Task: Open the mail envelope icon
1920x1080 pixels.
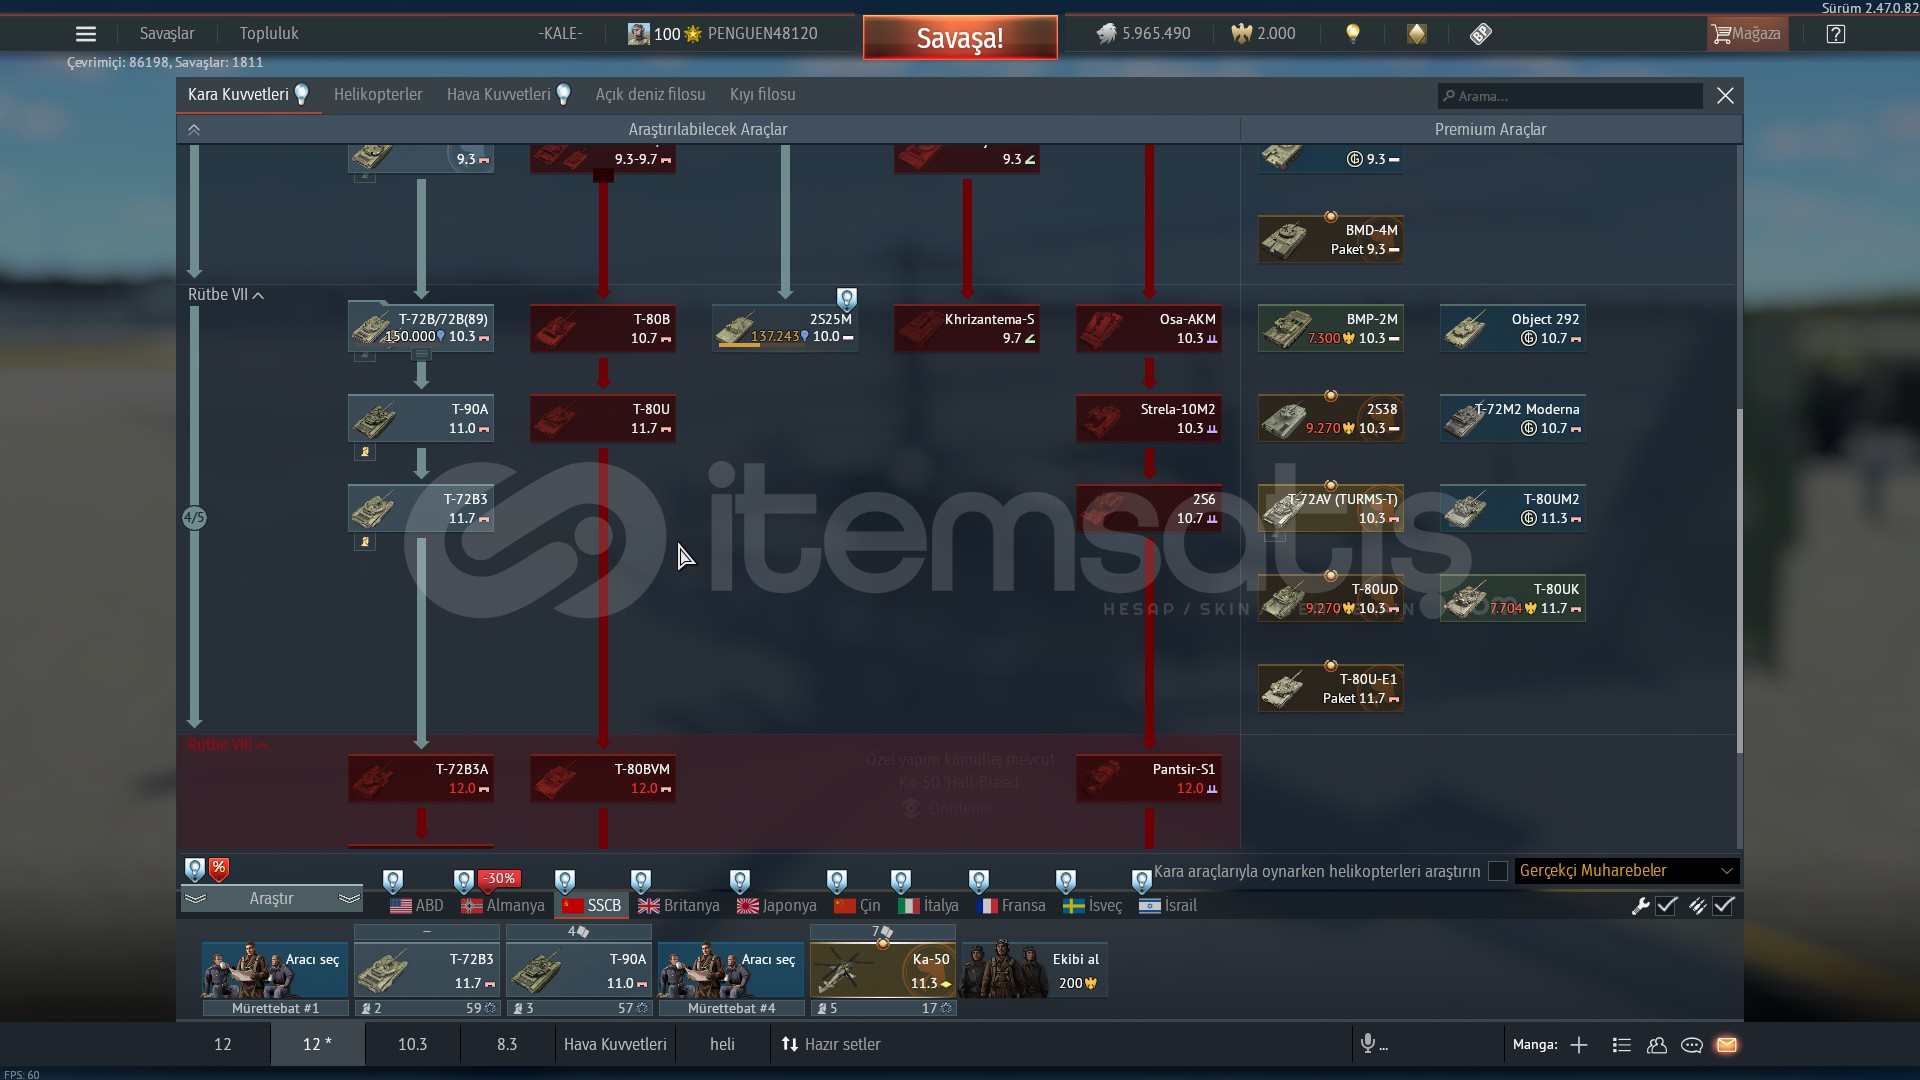Action: click(1727, 1045)
